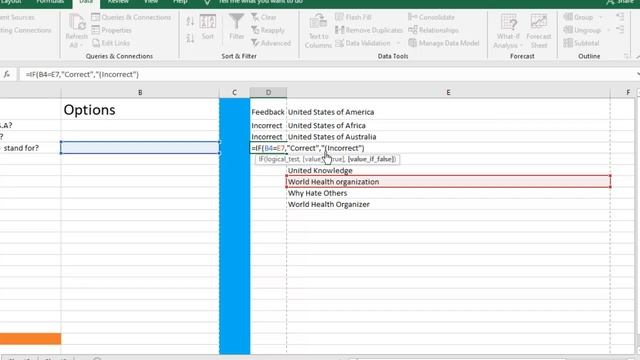Create a Forecast Sheet
The height and width of the screenshot is (360, 640).
(539, 31)
